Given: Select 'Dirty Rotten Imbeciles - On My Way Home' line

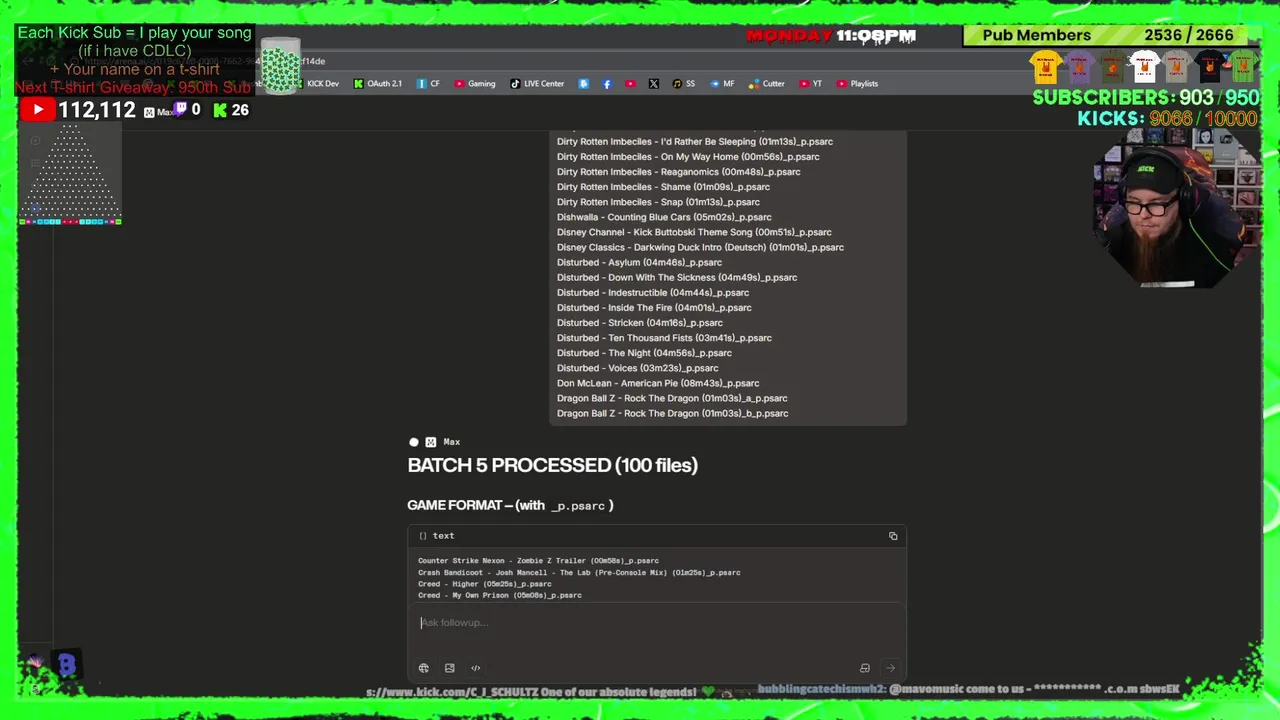Looking at the screenshot, I should [x=688, y=157].
